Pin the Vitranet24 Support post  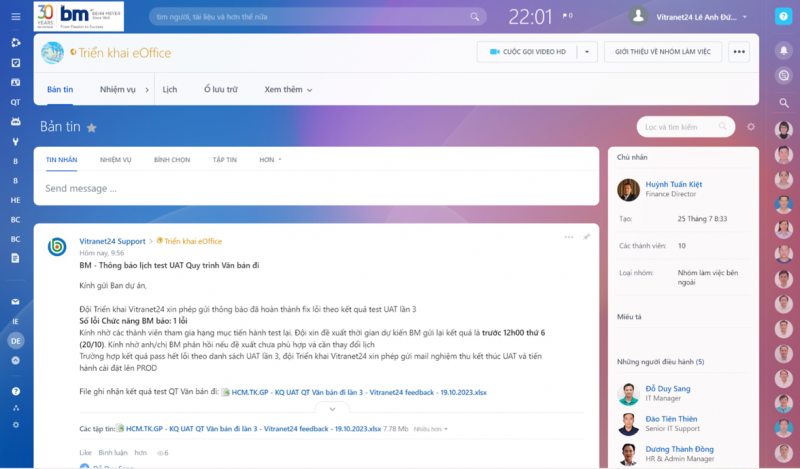click(x=587, y=237)
